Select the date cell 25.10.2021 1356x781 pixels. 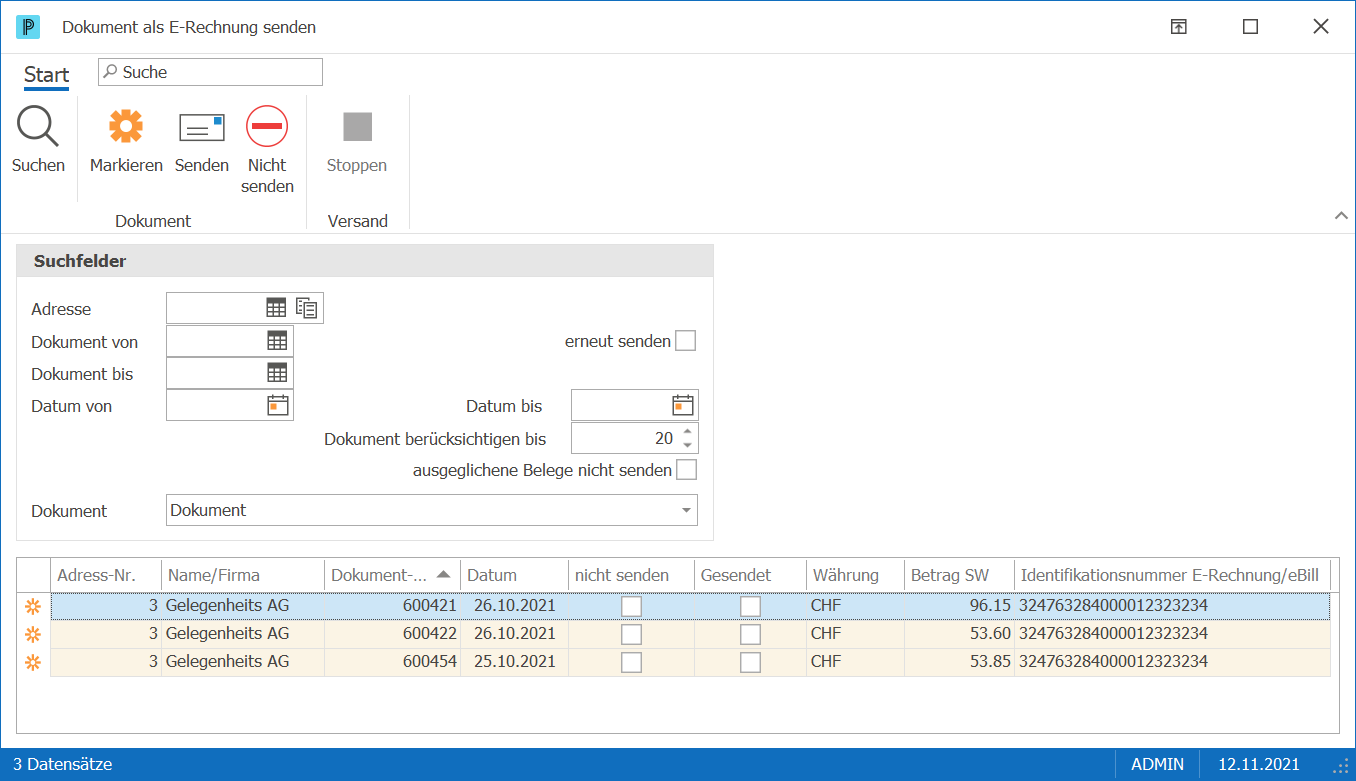514,662
